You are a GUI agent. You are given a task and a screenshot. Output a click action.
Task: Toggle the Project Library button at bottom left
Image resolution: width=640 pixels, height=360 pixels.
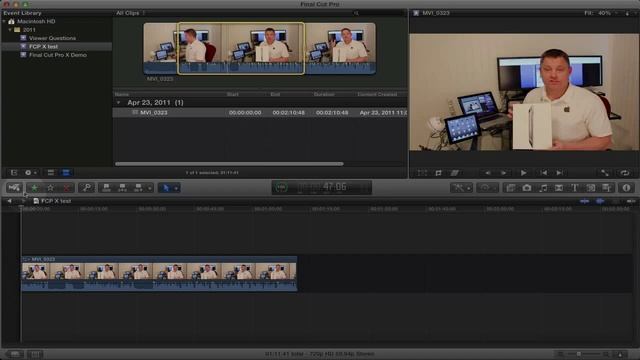tap(15, 354)
